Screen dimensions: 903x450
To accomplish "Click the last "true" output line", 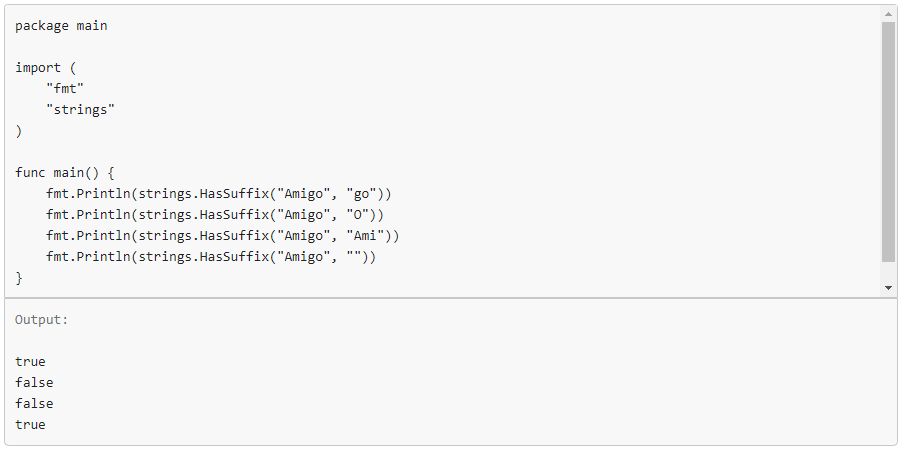I will tap(31, 425).
